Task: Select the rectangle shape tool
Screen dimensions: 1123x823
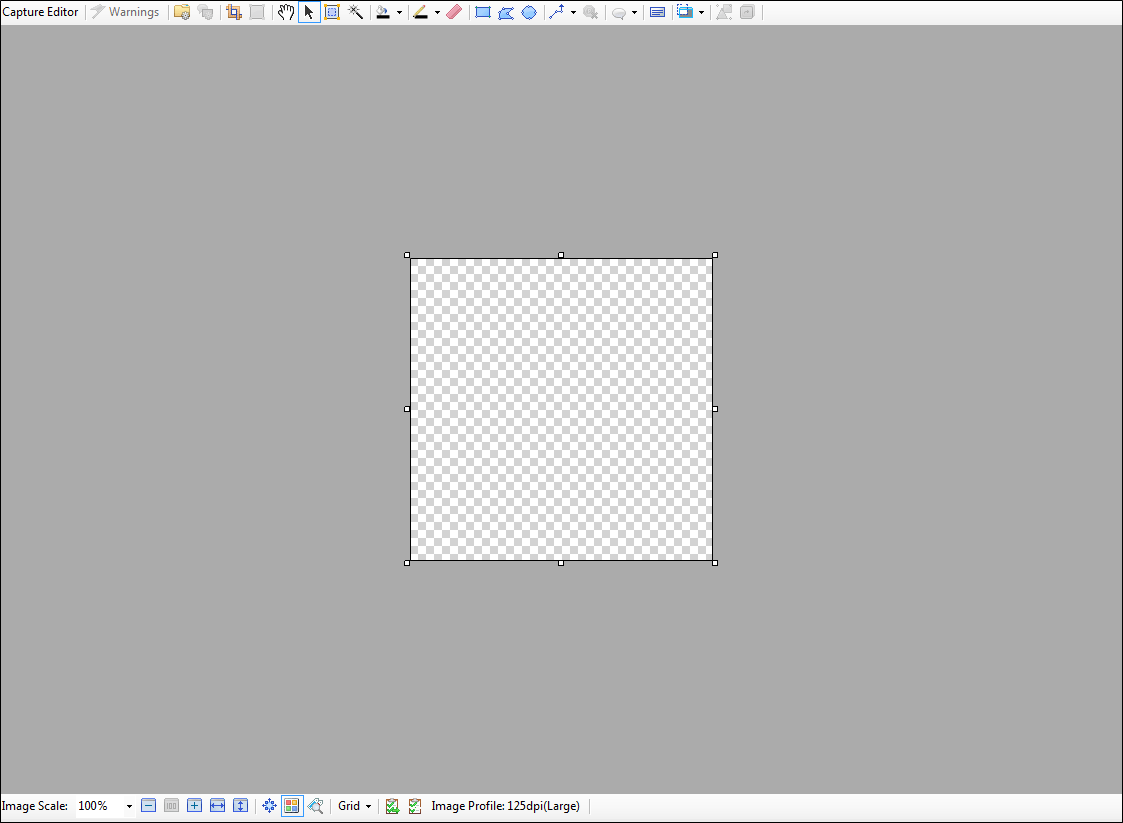Action: (x=482, y=11)
